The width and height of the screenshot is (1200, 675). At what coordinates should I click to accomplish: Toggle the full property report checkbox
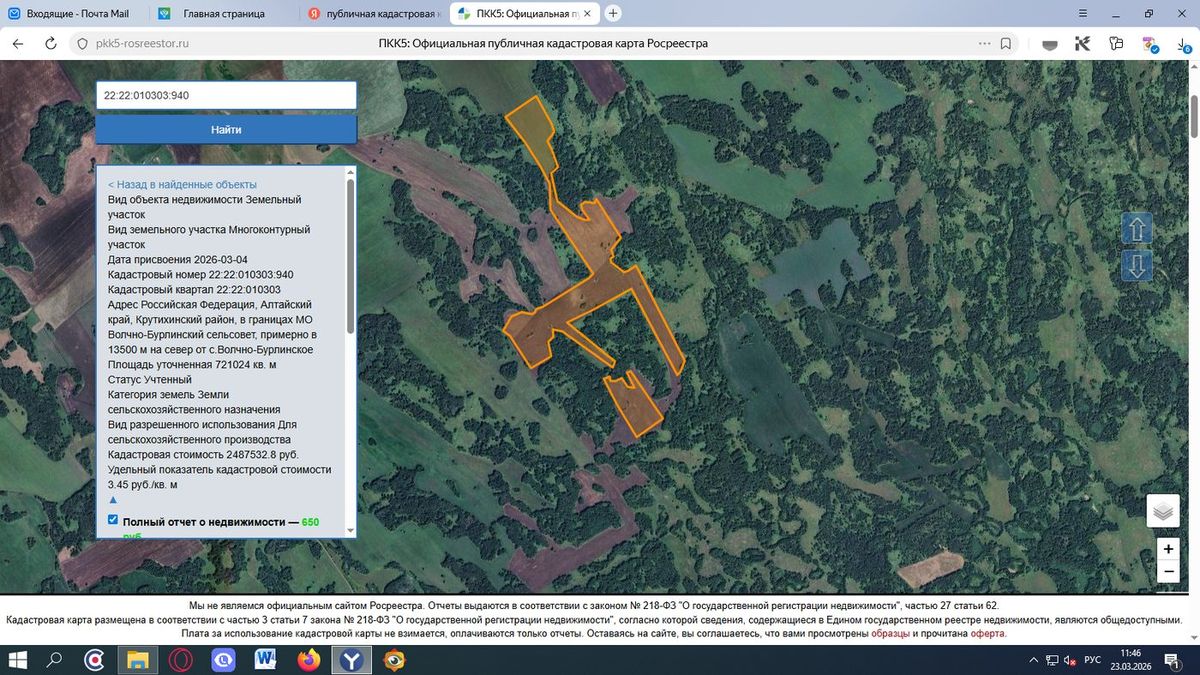coord(113,520)
